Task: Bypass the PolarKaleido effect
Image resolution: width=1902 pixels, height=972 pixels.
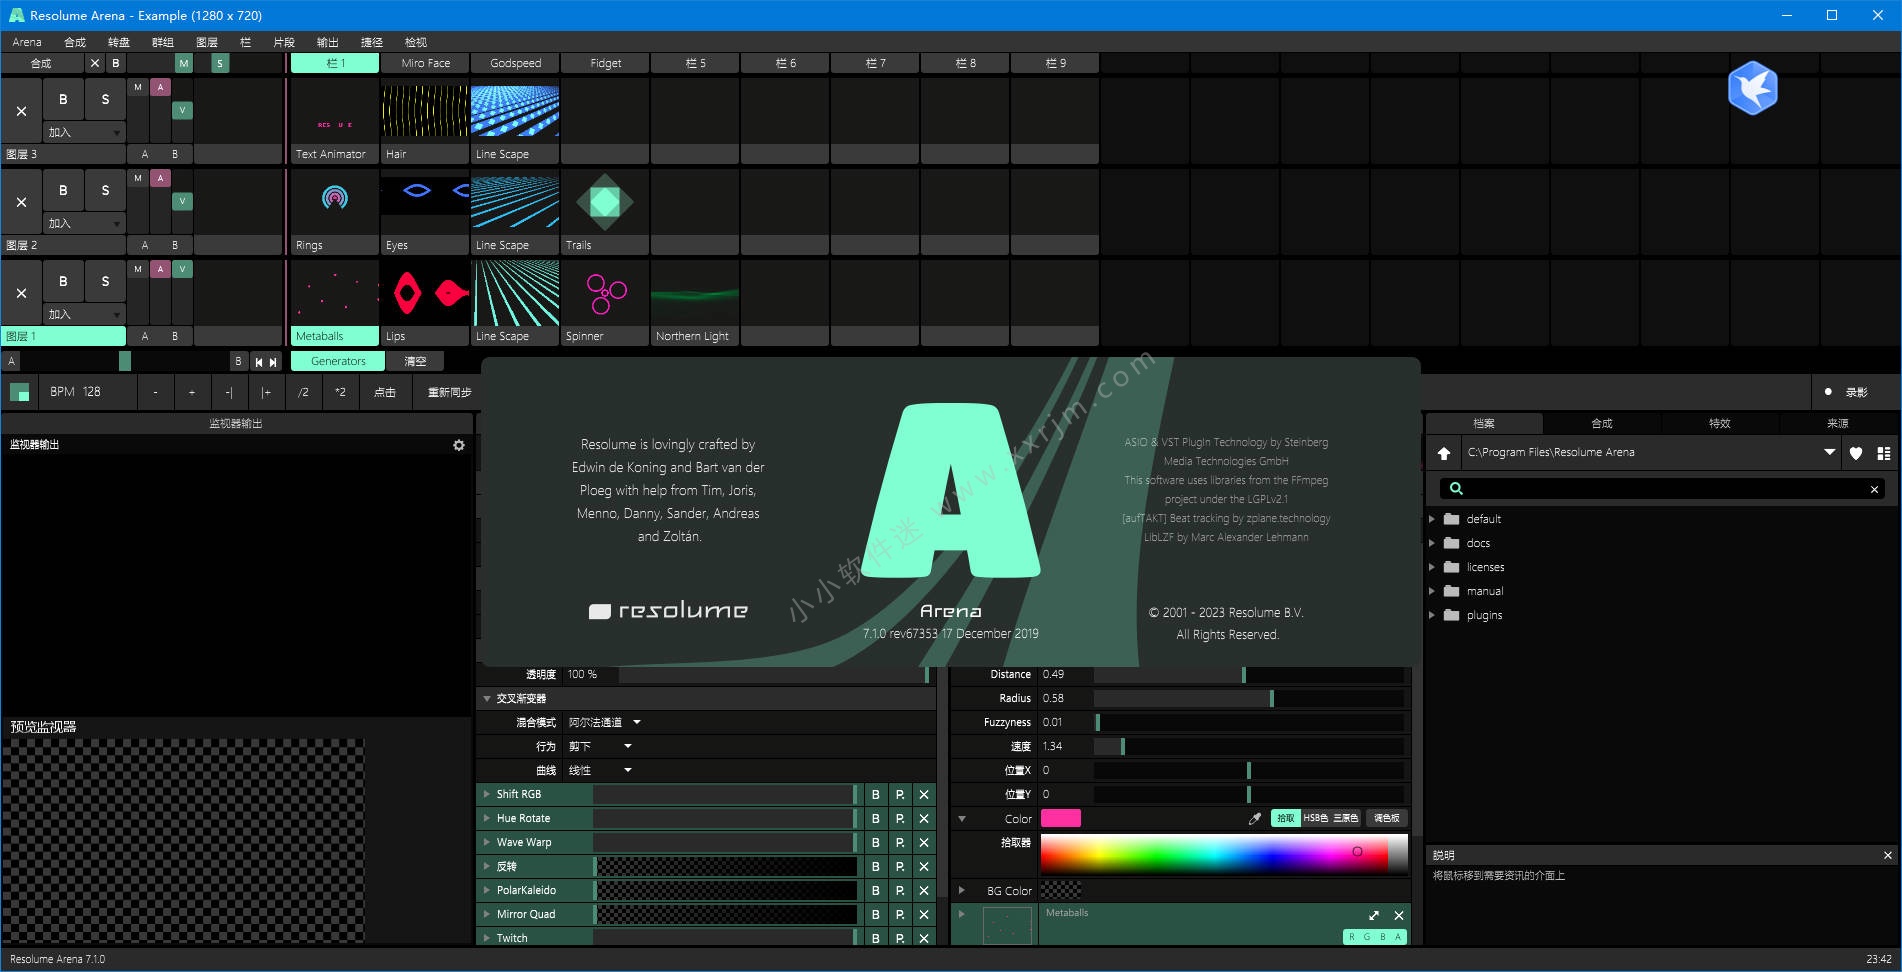Action: click(876, 890)
